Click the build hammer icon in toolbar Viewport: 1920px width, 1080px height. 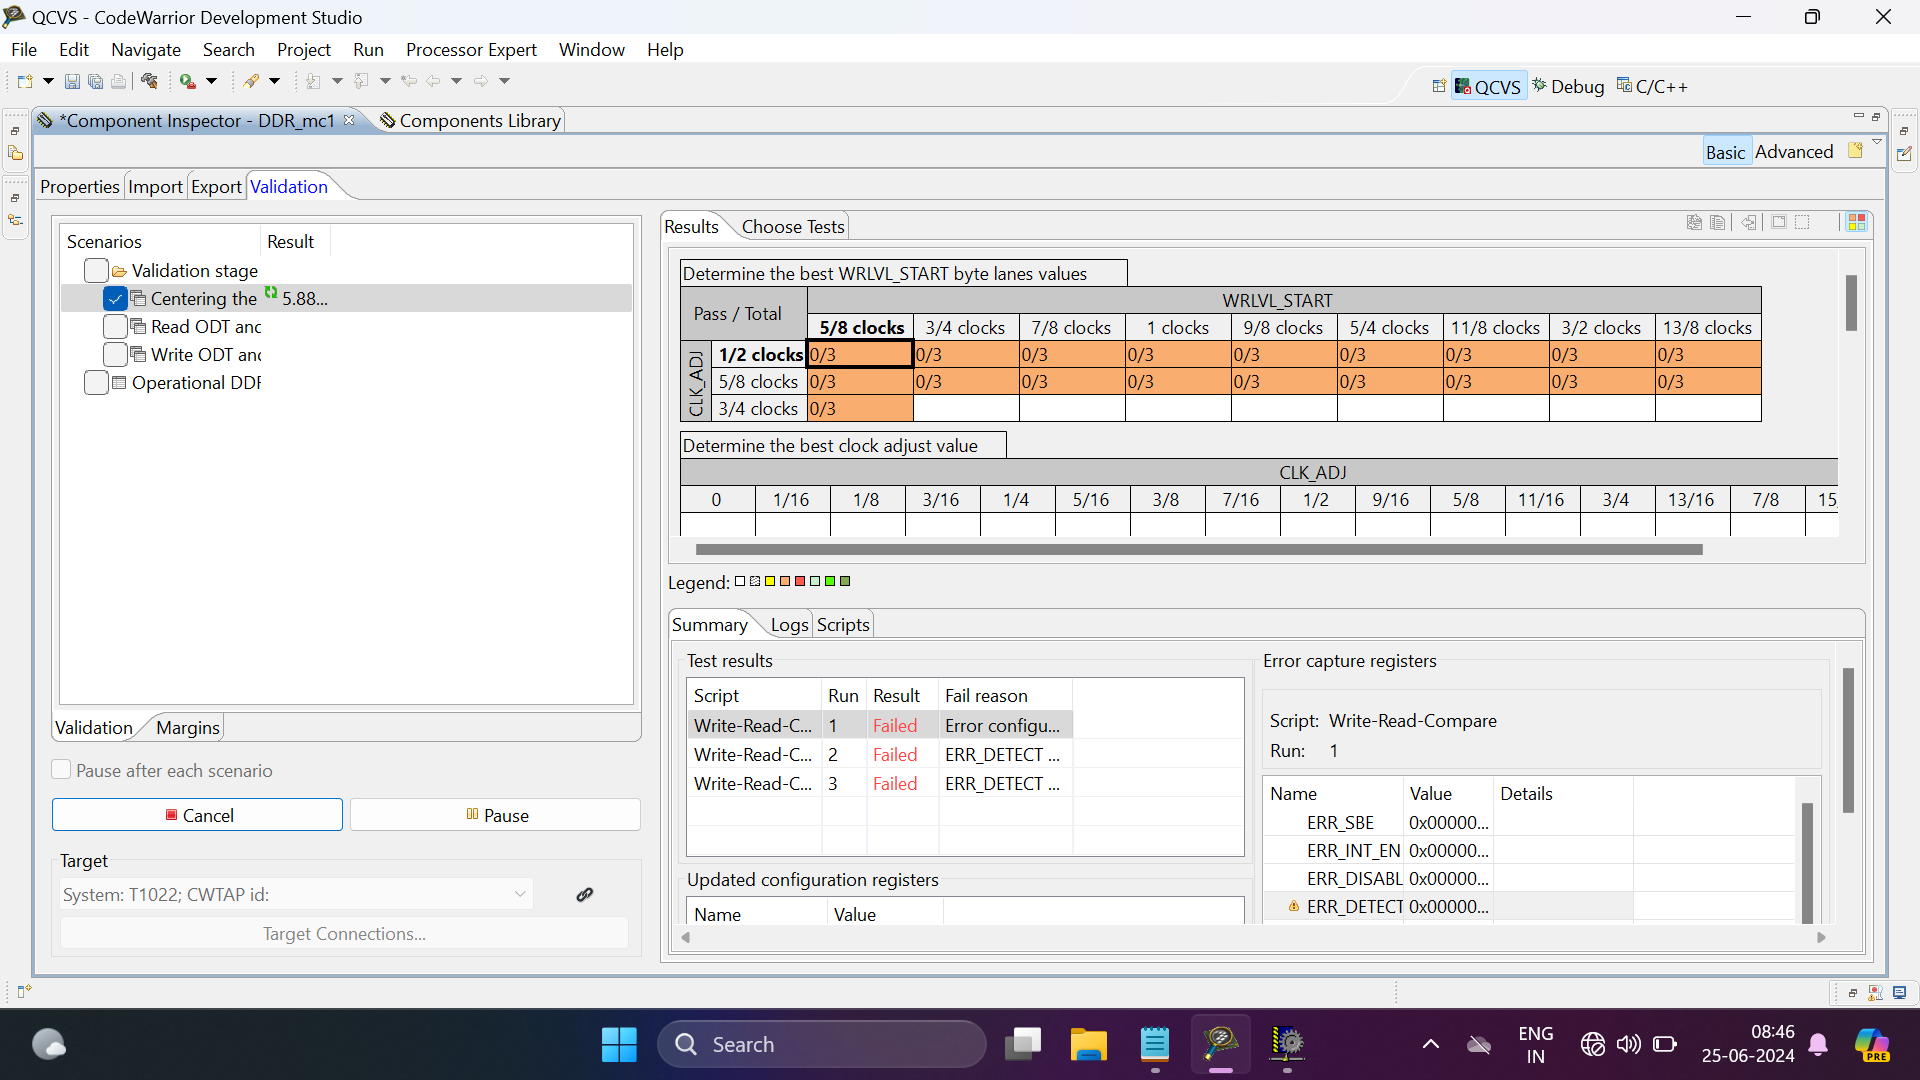point(149,81)
